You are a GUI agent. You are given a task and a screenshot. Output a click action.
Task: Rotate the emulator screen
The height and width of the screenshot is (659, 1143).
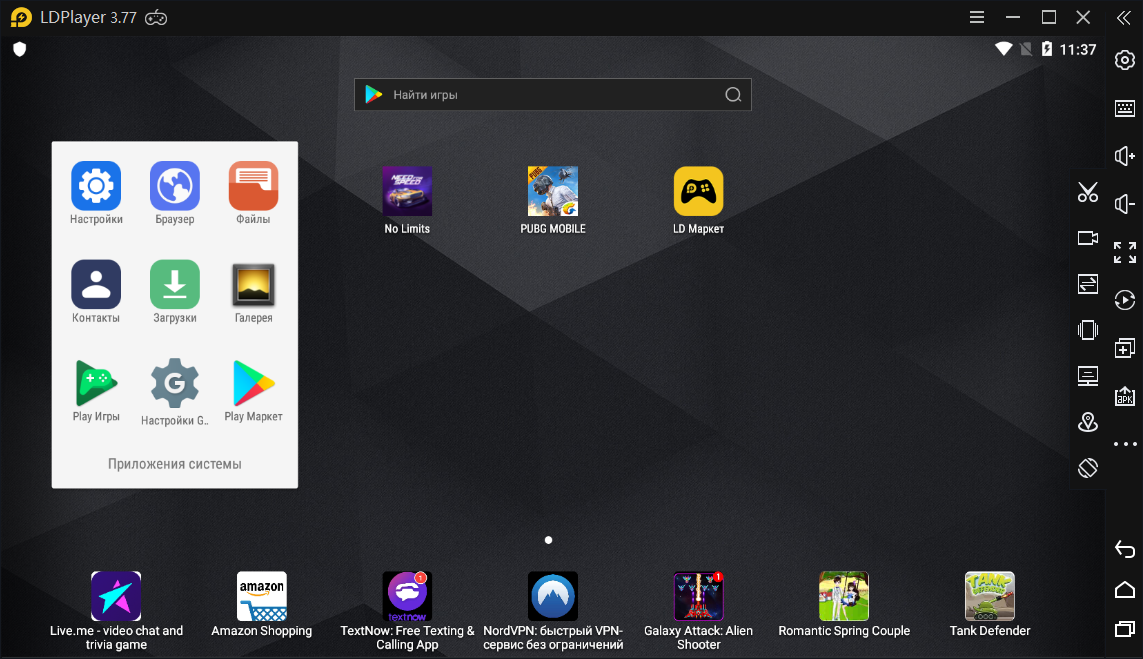tap(1088, 468)
